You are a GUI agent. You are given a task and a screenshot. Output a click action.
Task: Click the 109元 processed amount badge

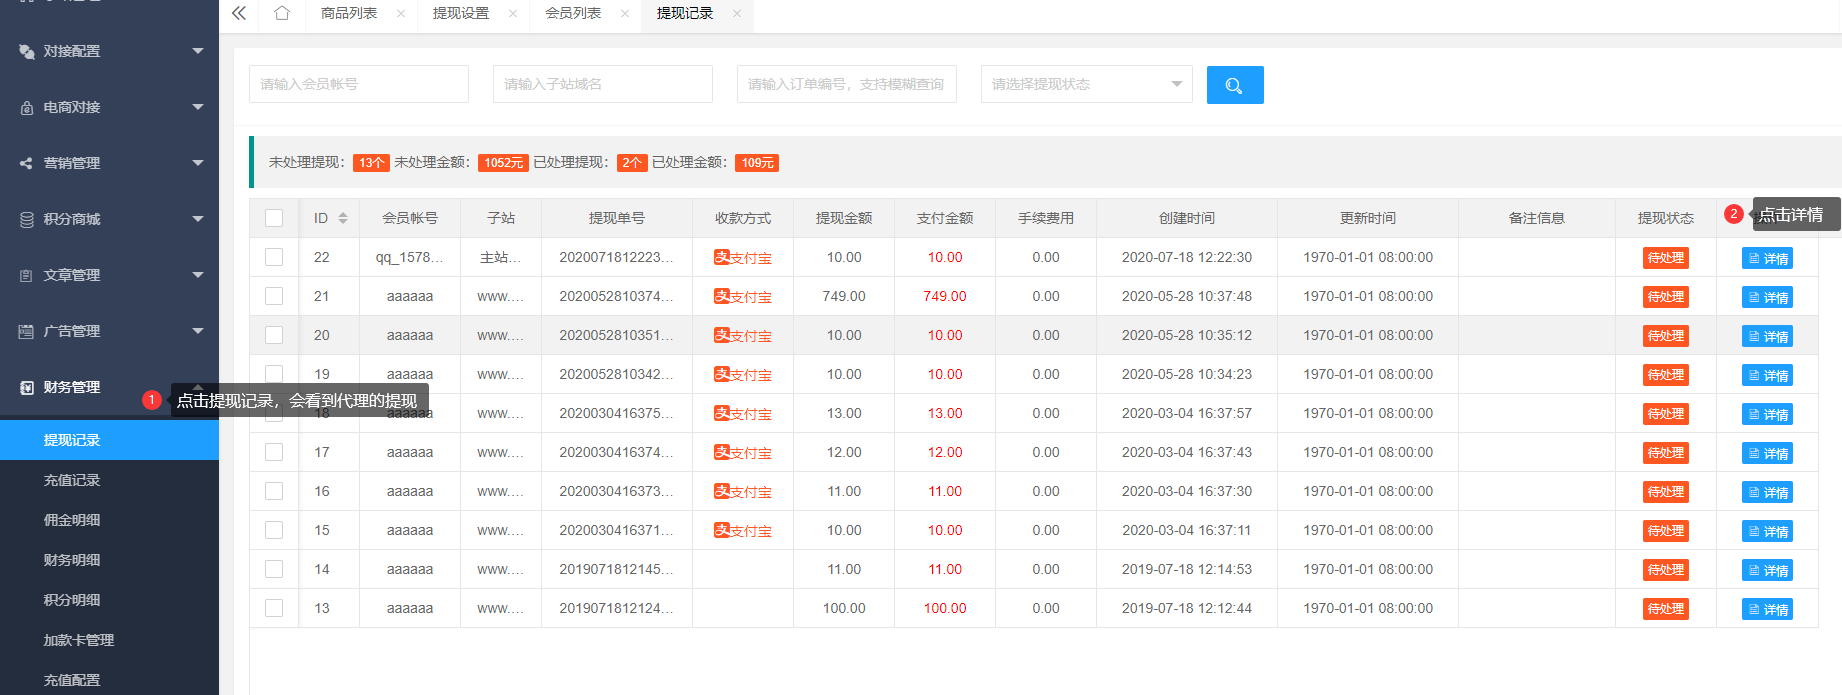[x=757, y=163]
